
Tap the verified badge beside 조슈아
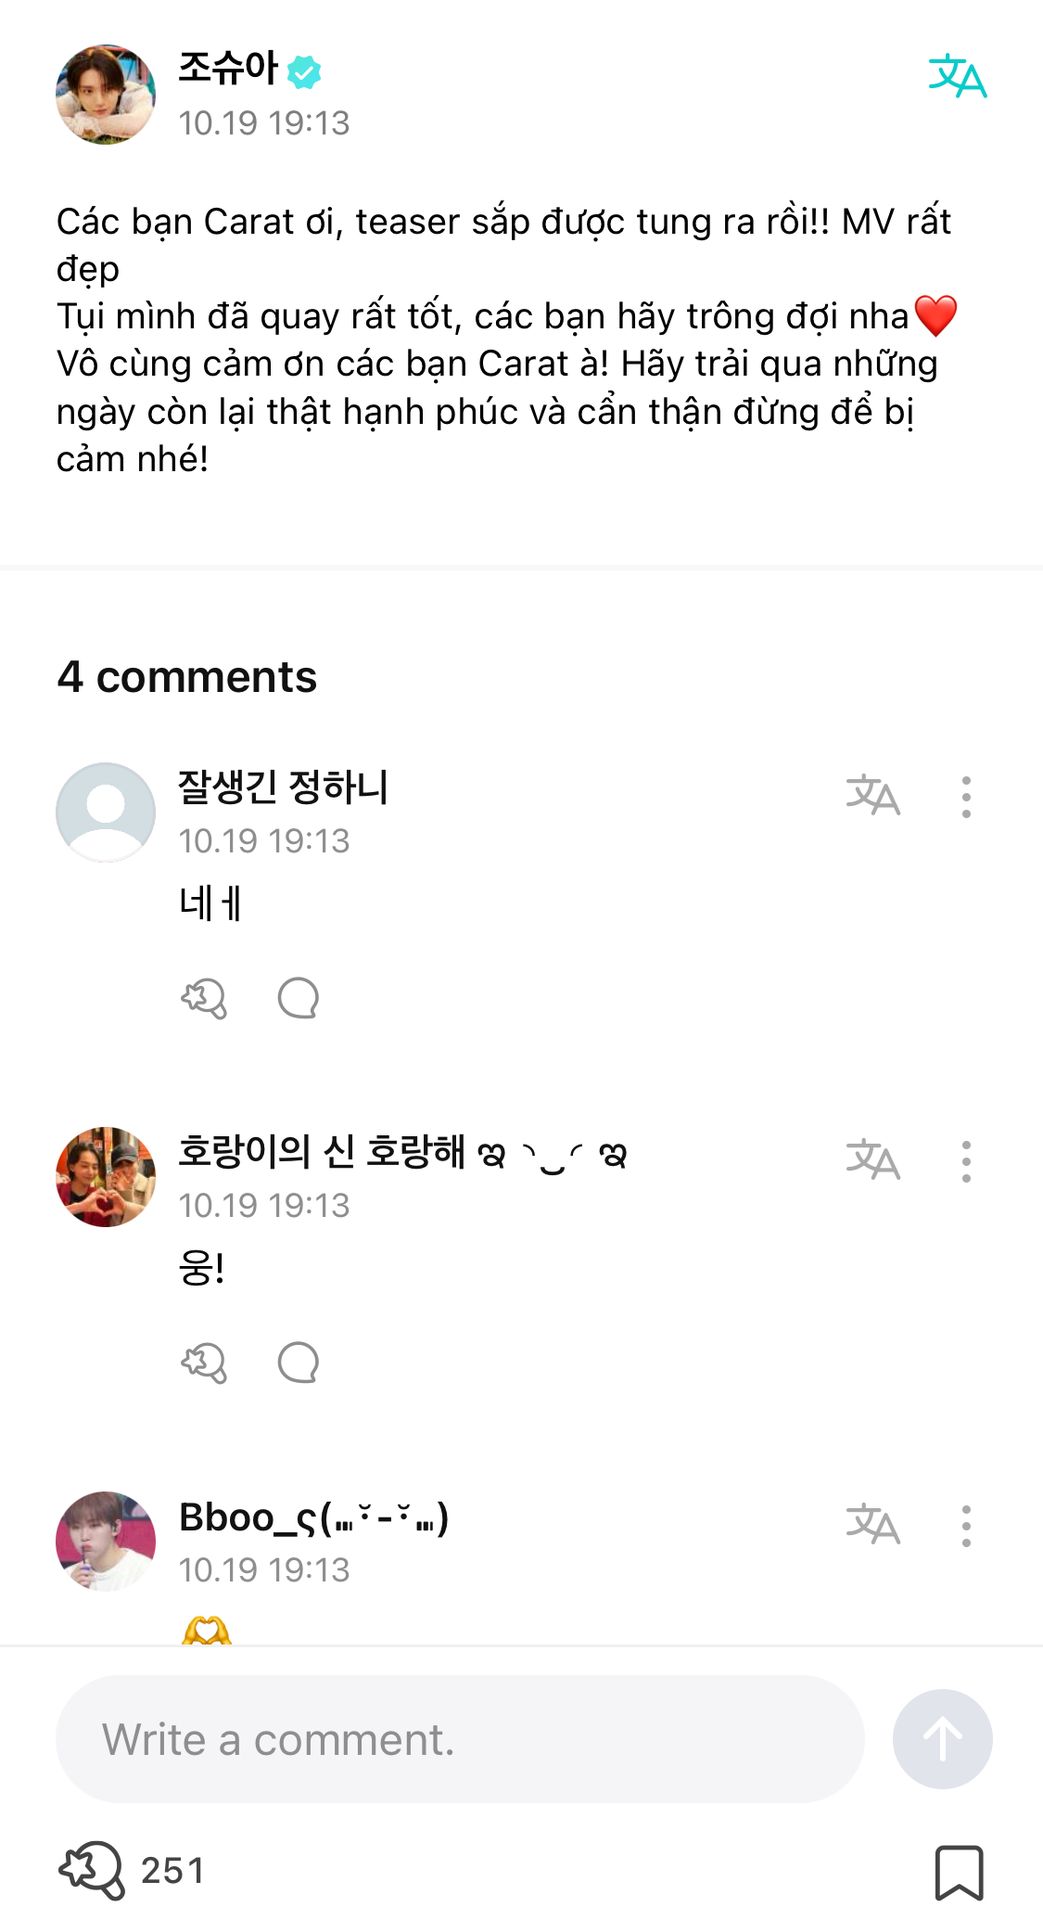[304, 71]
